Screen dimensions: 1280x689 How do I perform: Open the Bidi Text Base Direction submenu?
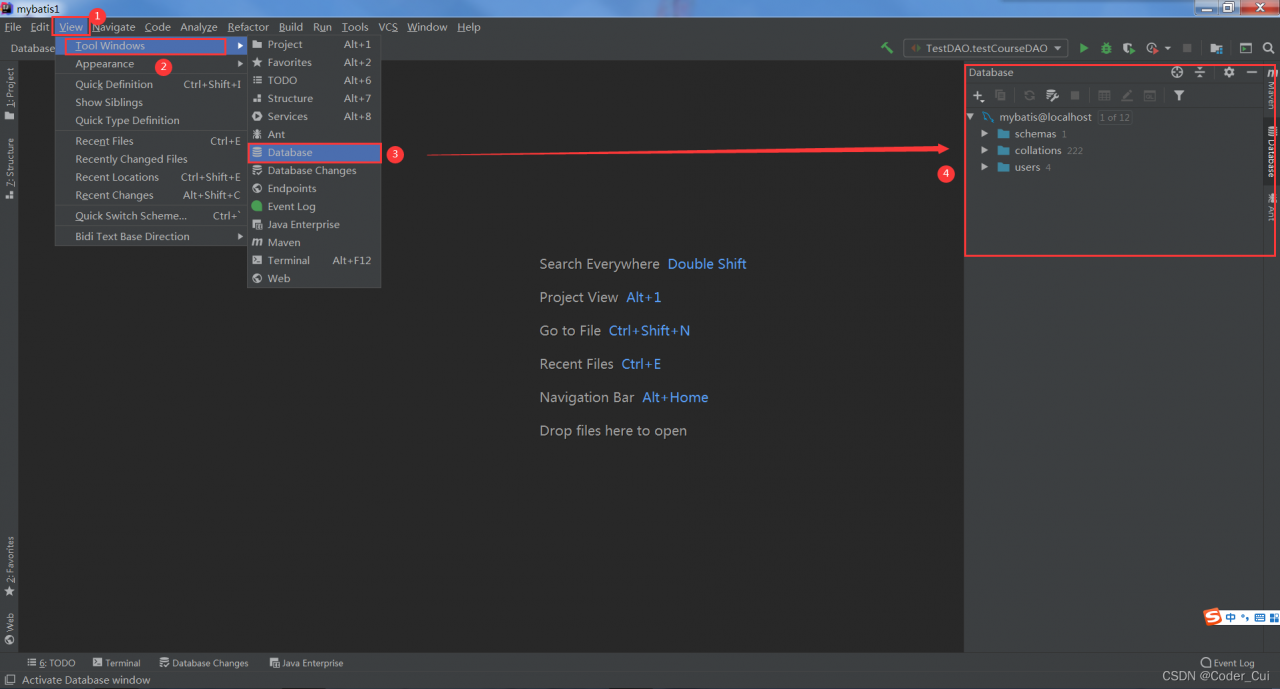(x=151, y=237)
